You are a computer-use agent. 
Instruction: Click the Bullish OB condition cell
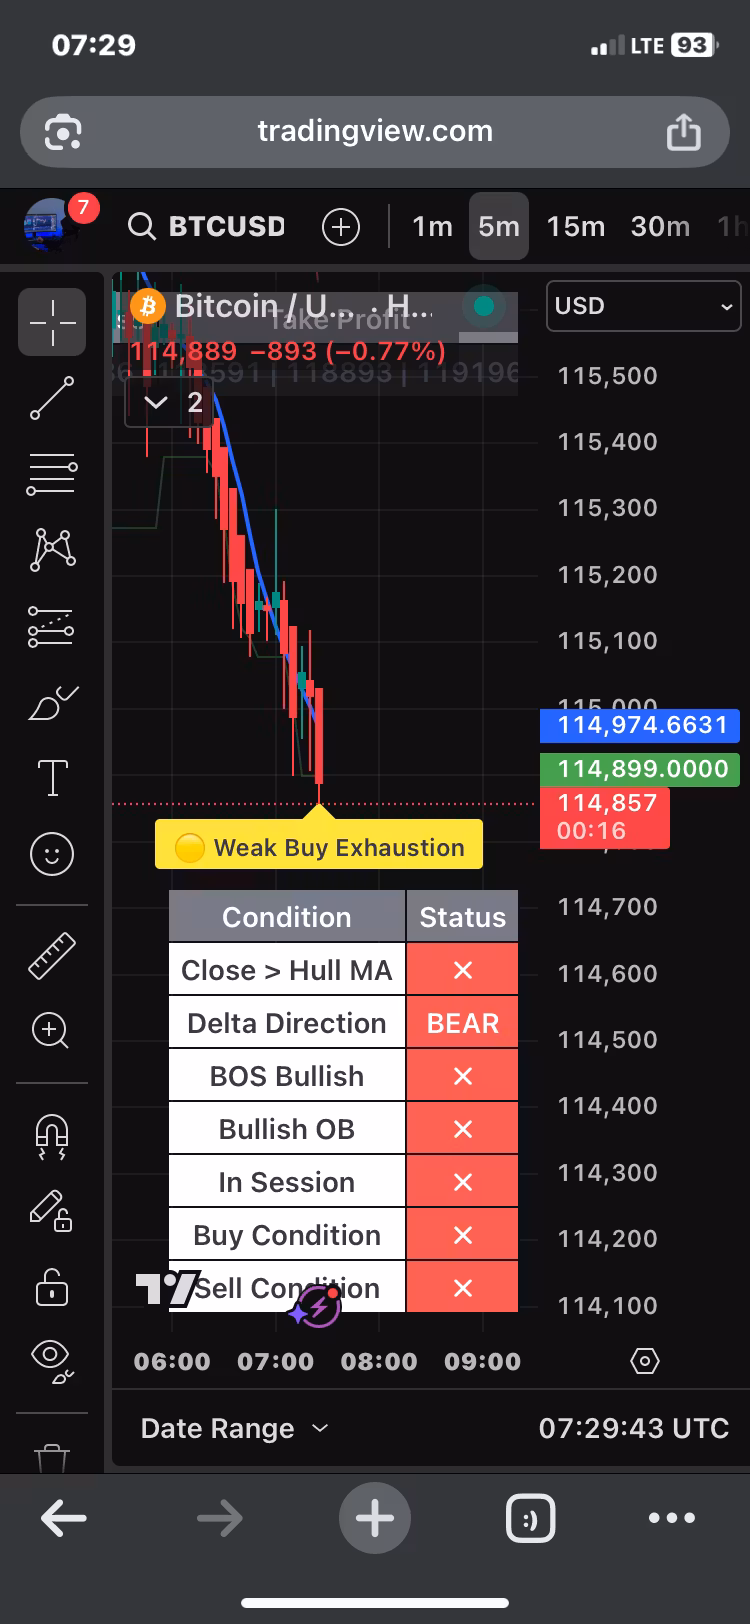287,1129
